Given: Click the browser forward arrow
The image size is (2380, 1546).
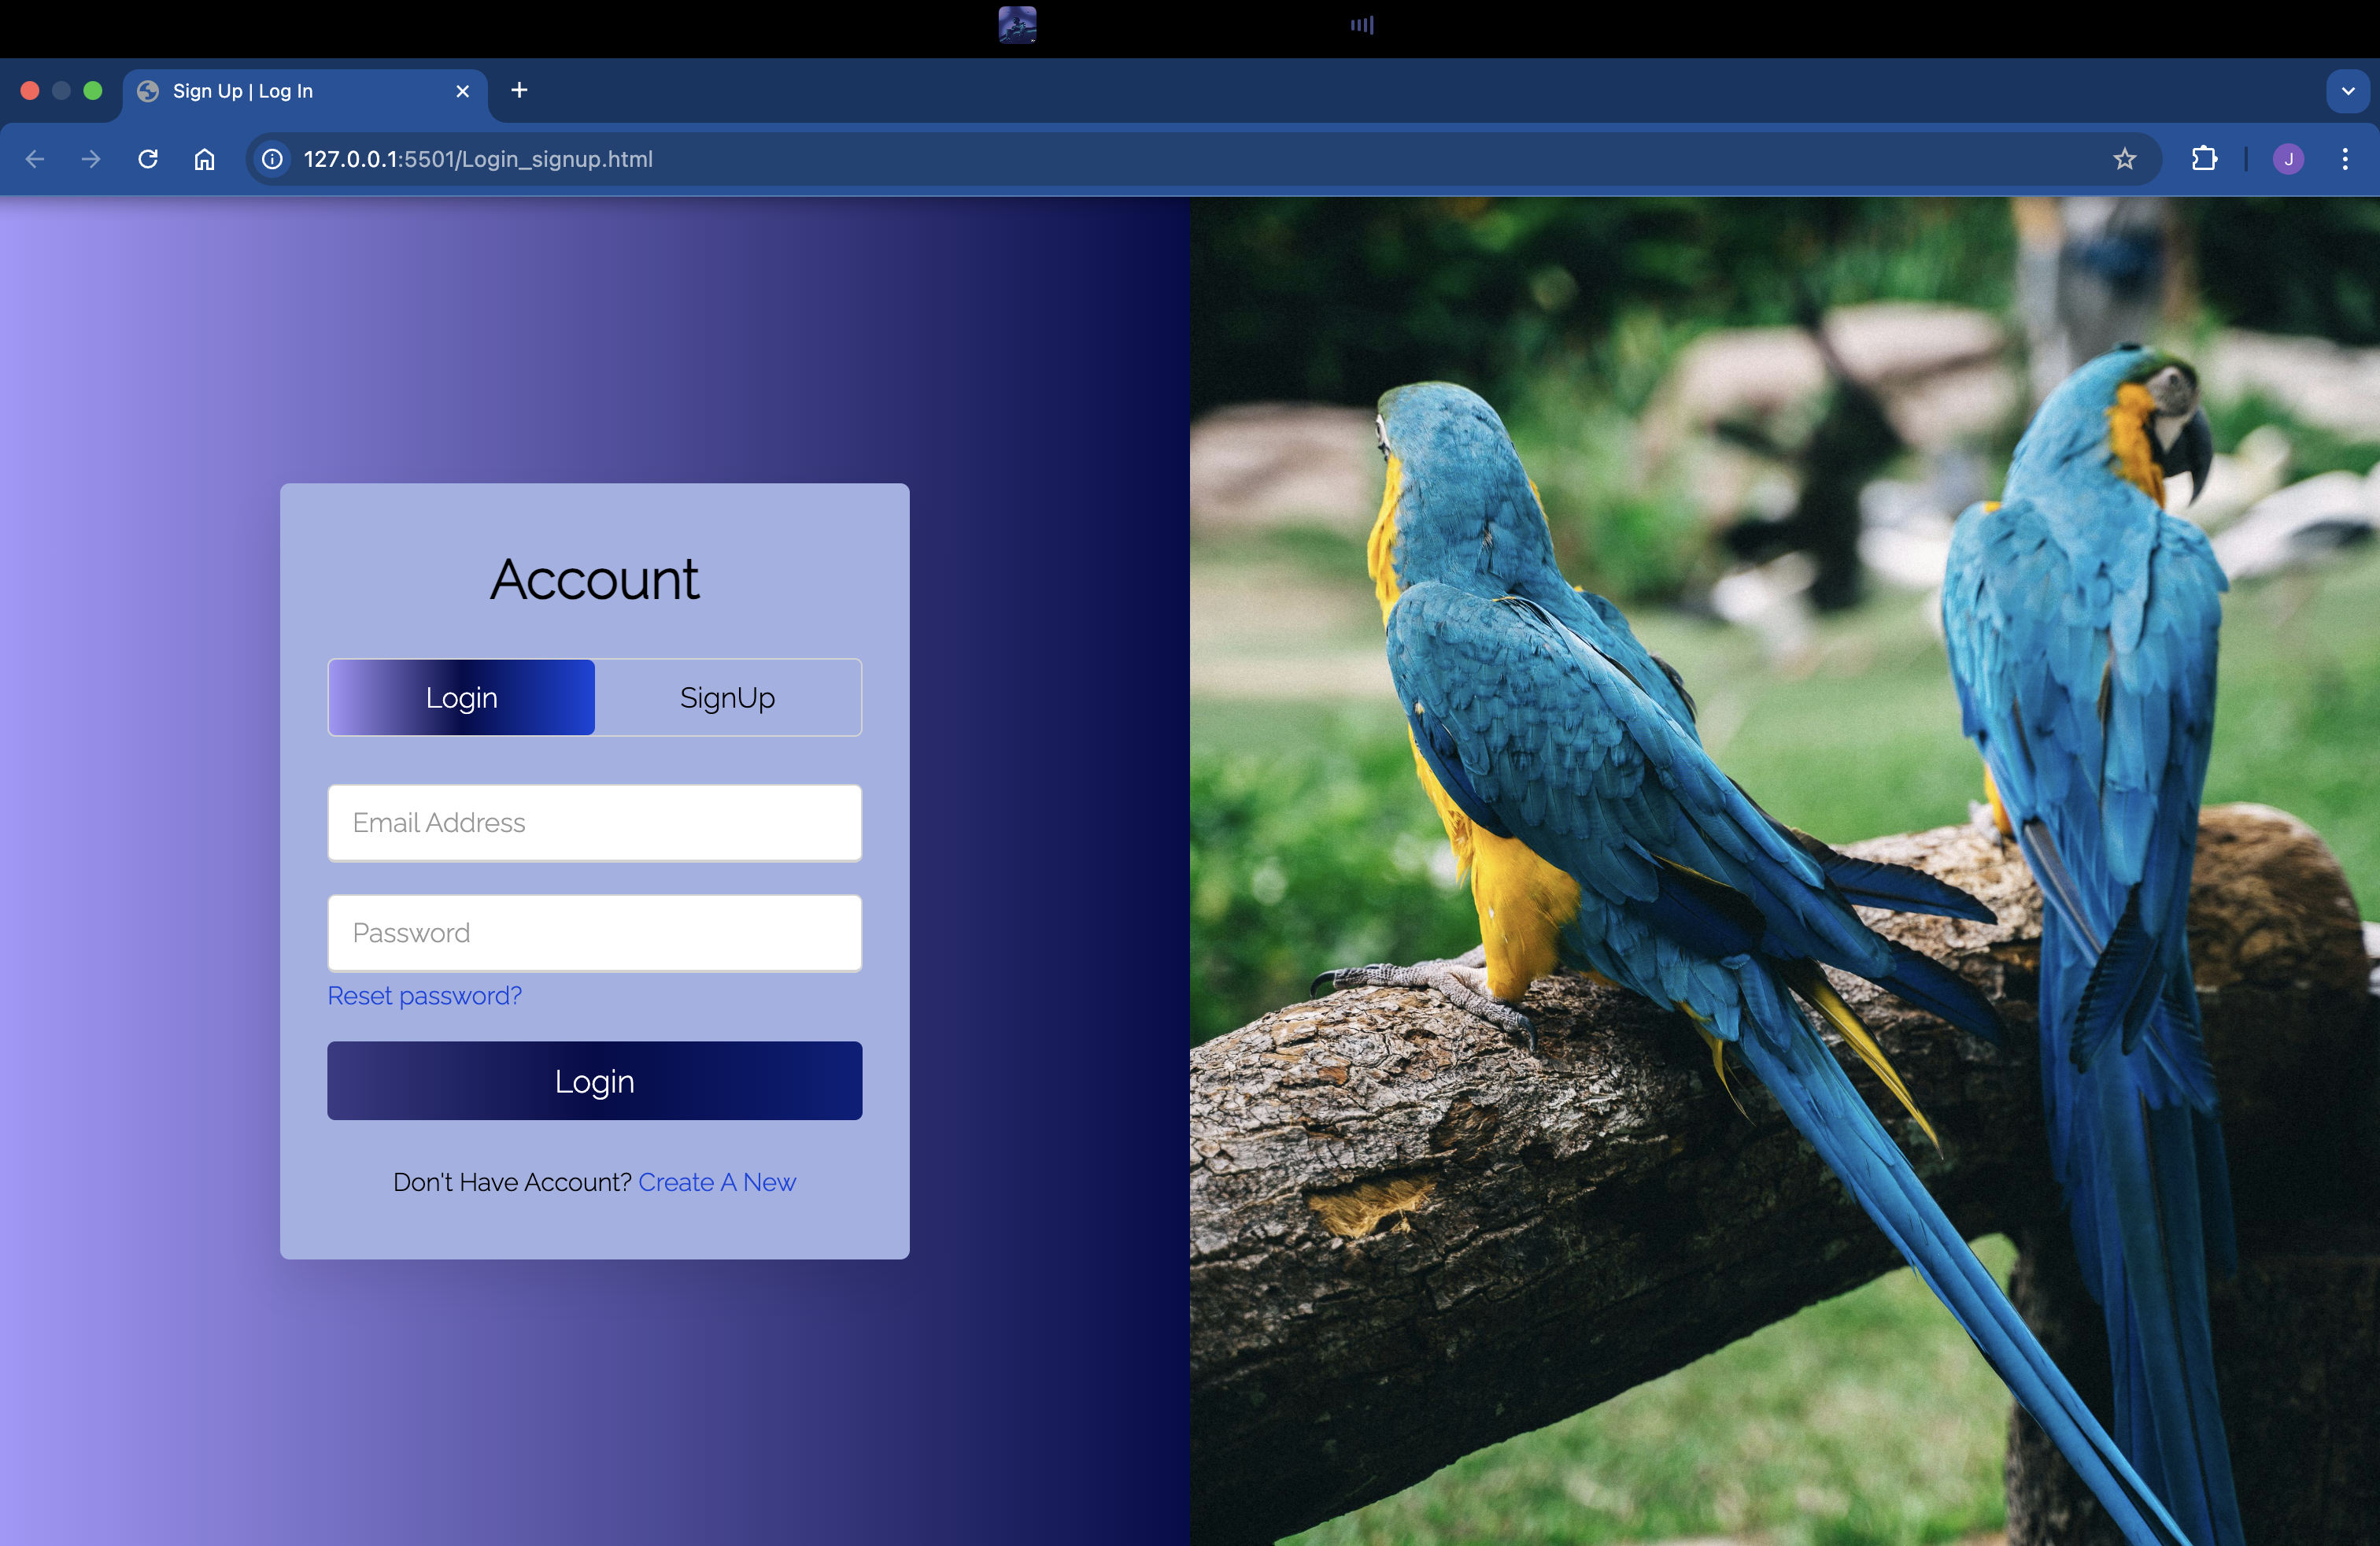Looking at the screenshot, I should (91, 159).
